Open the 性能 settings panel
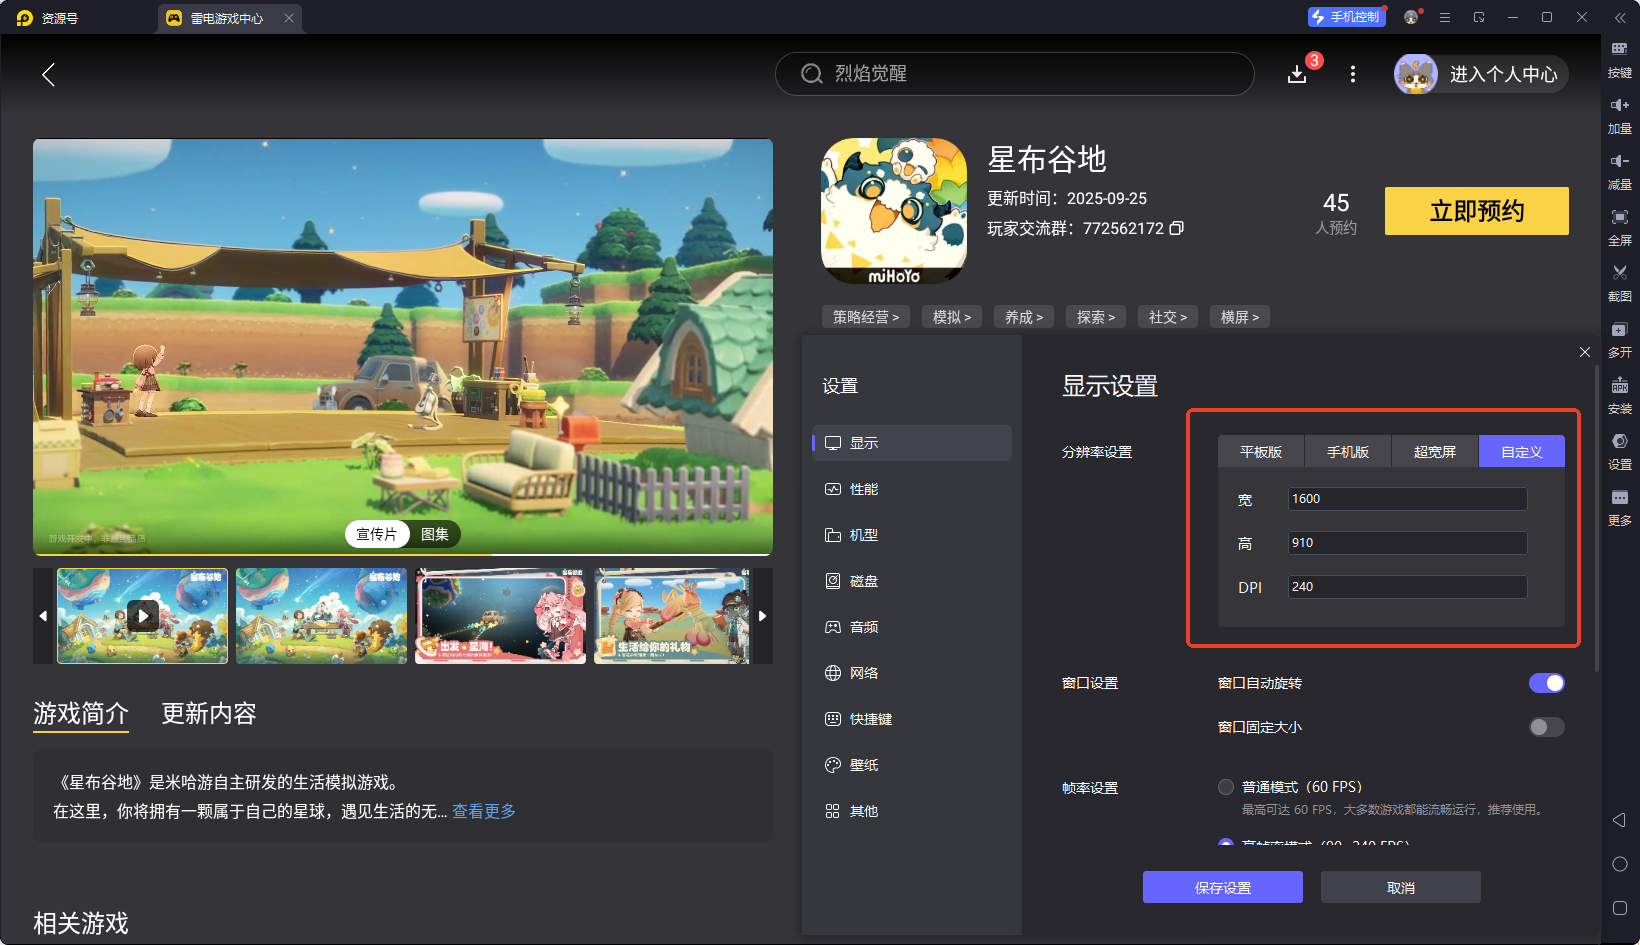Image resolution: width=1640 pixels, height=945 pixels. (x=865, y=489)
